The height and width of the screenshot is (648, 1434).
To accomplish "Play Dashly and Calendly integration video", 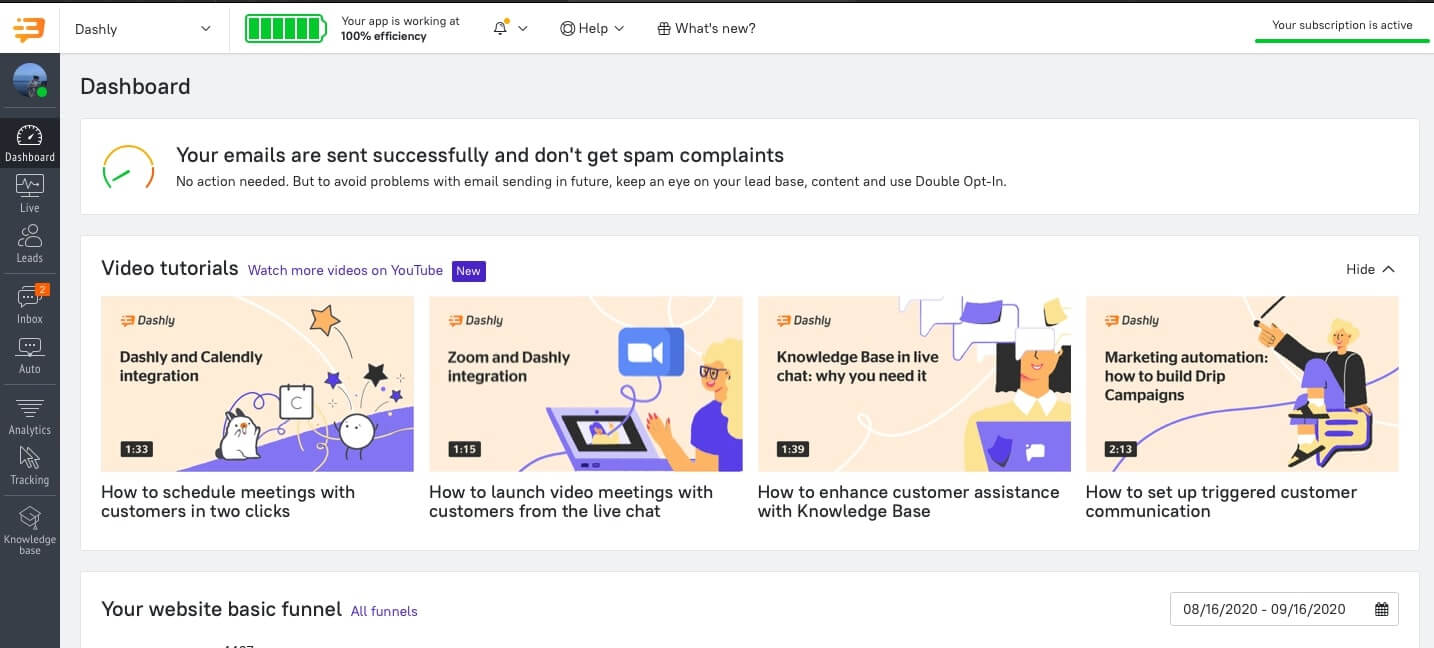I will coord(257,383).
